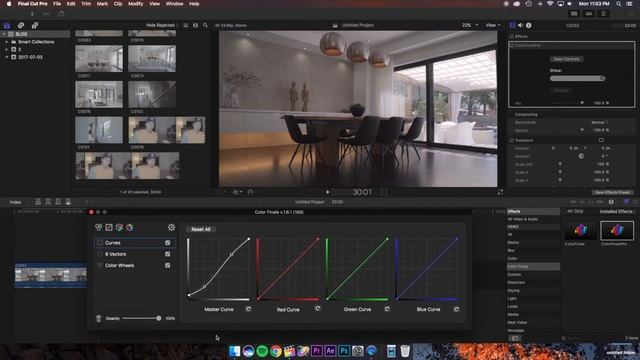Launch Premiere Pro from the Dock
This screenshot has height=360, width=640.
click(317, 351)
